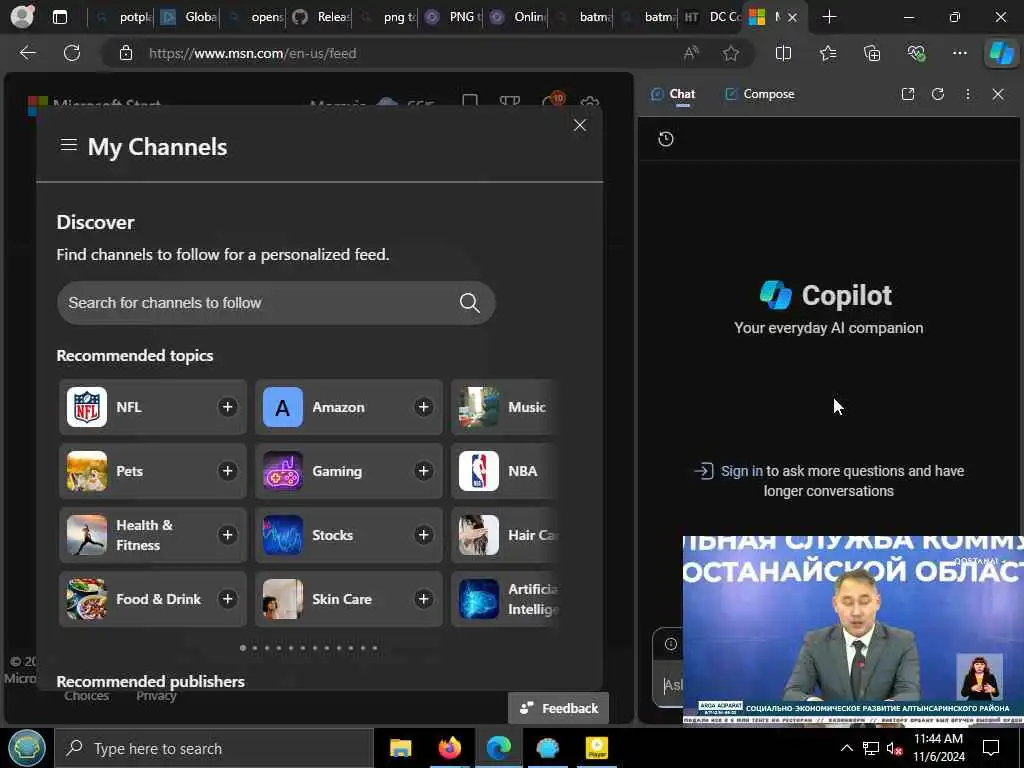Image resolution: width=1024 pixels, height=768 pixels.
Task: Focus the Search for channels to follow field
Action: pyautogui.click(x=276, y=303)
